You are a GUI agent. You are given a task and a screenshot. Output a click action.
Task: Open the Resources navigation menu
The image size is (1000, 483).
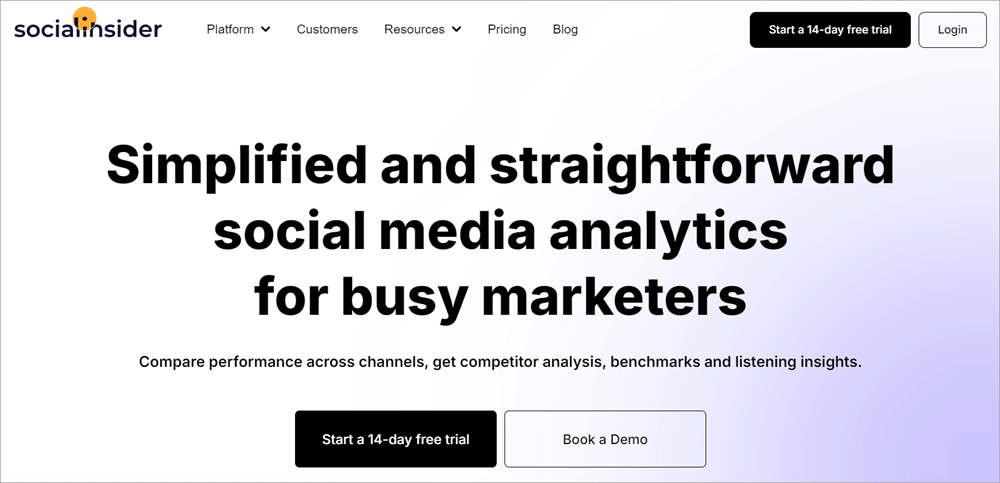tap(414, 29)
